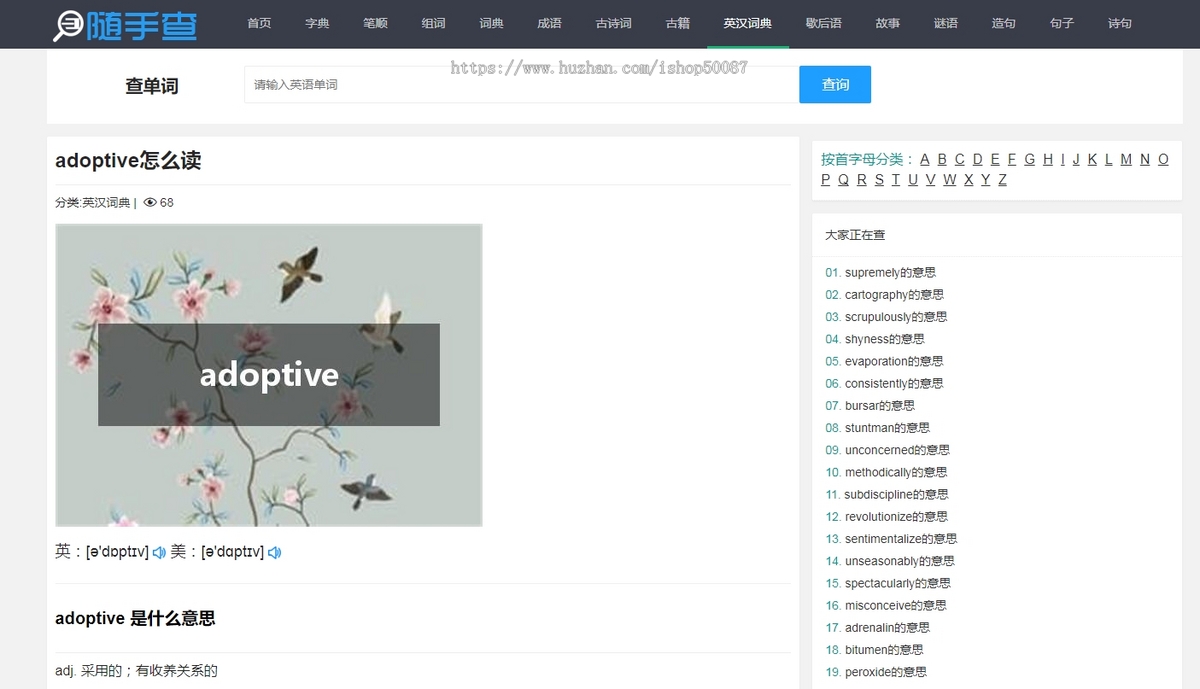Click the adoptive怎么读 heading
The image size is (1200, 689).
(128, 161)
